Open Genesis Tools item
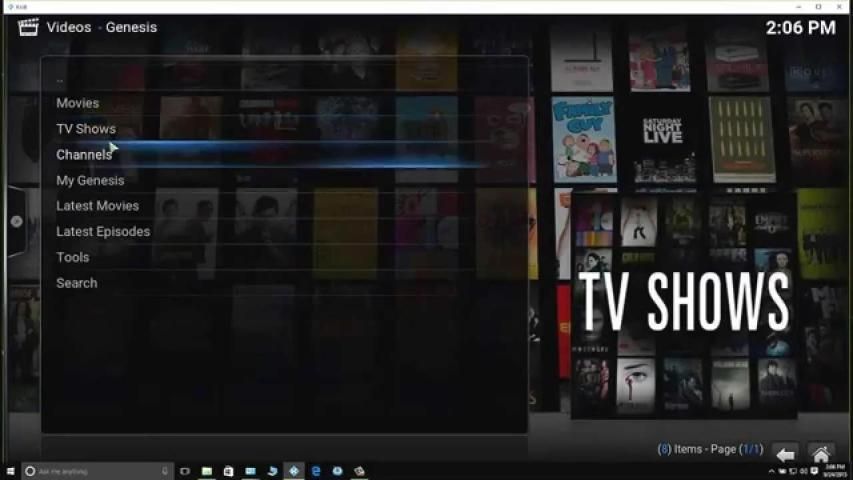The image size is (853, 480). click(73, 257)
